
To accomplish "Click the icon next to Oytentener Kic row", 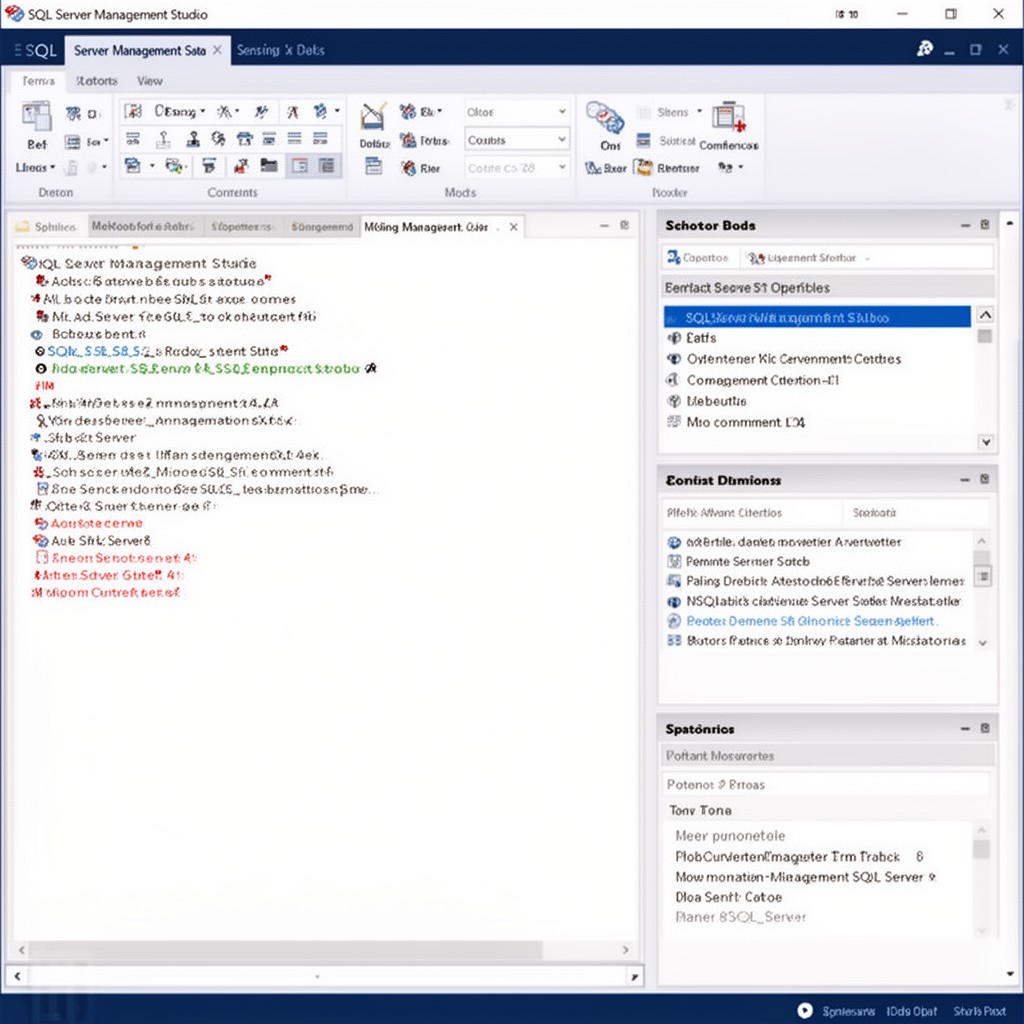I will coord(673,359).
